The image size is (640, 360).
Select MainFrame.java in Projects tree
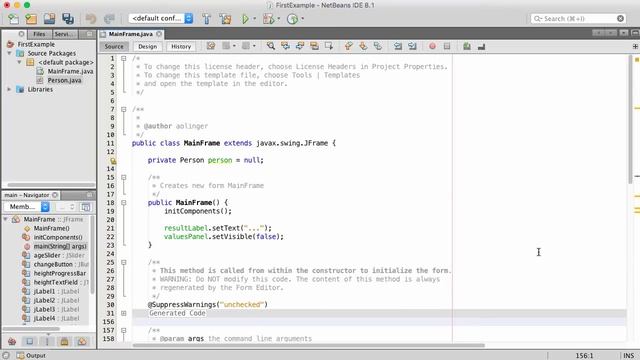pyautogui.click(x=70, y=71)
